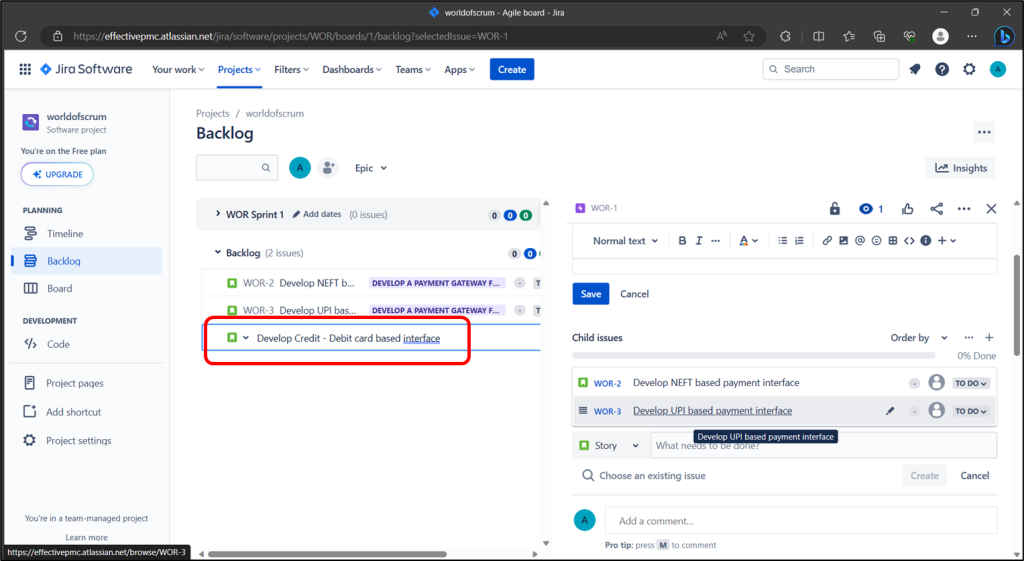Viewport: 1024px width, 561px height.
Task: Click Choose an existing issue
Action: pyautogui.click(x=644, y=475)
